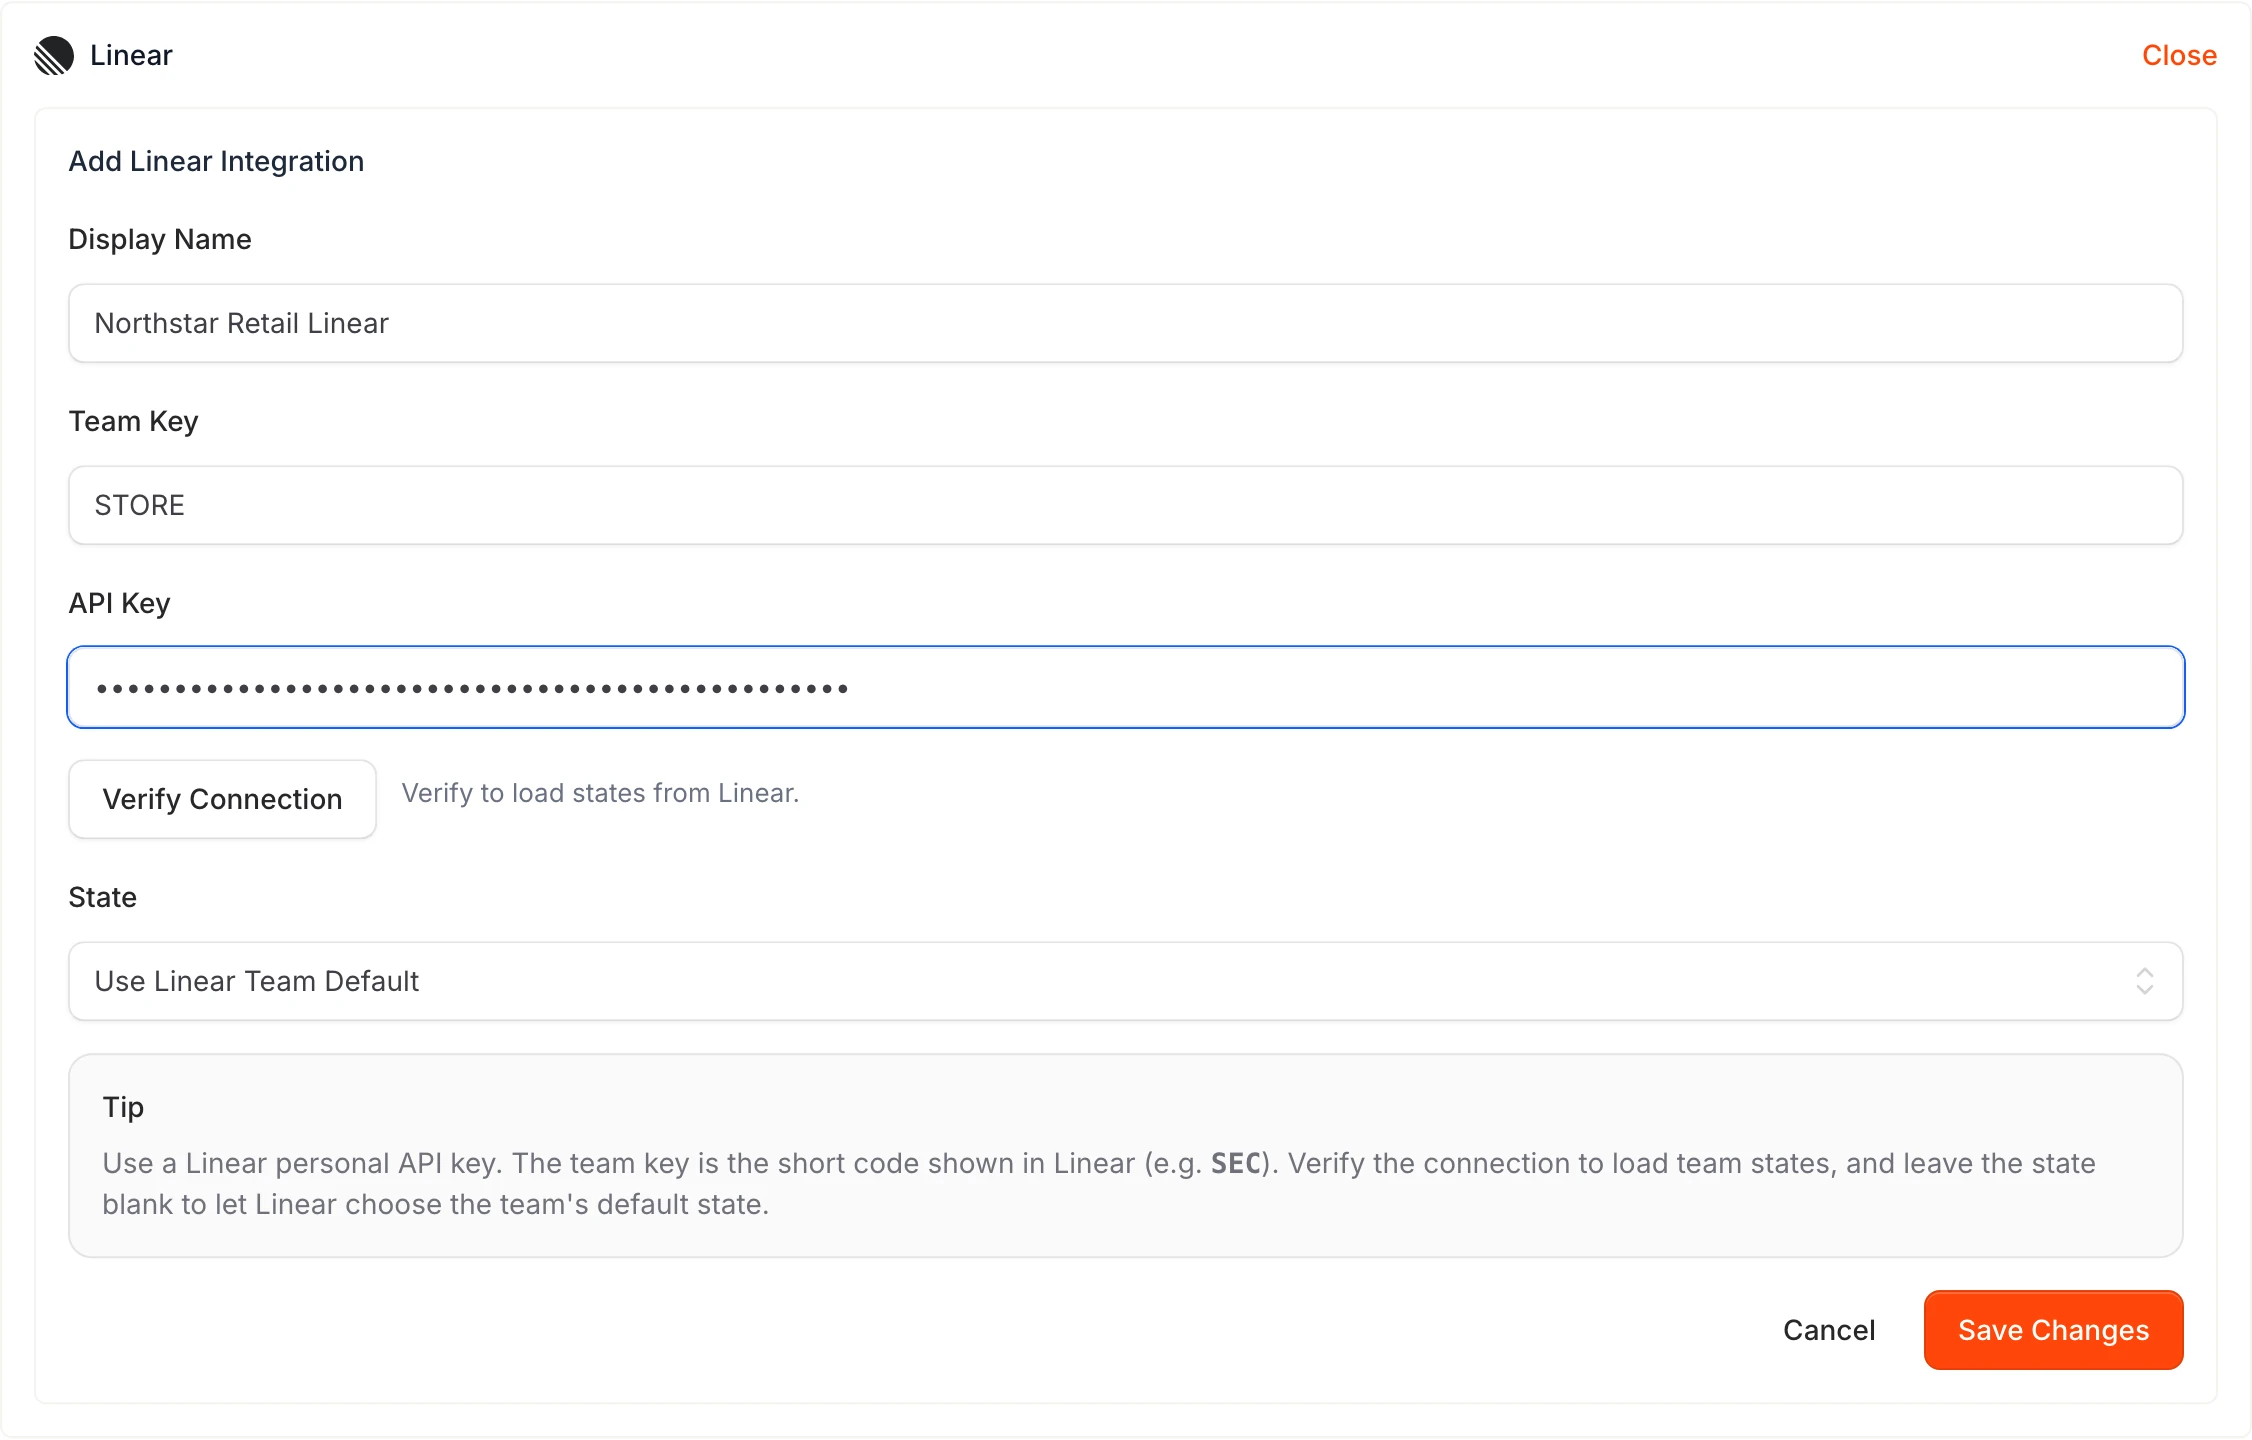Open the State dropdown

click(1125, 981)
